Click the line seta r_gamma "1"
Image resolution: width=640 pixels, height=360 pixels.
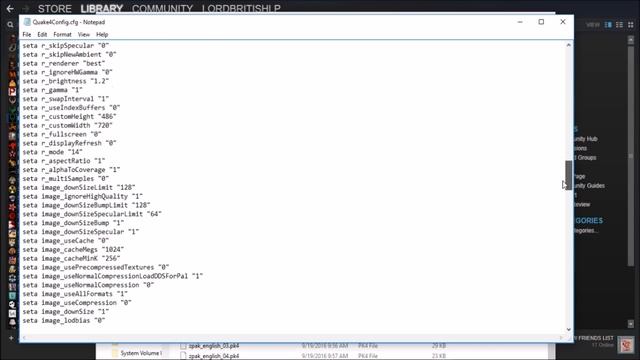[53, 90]
